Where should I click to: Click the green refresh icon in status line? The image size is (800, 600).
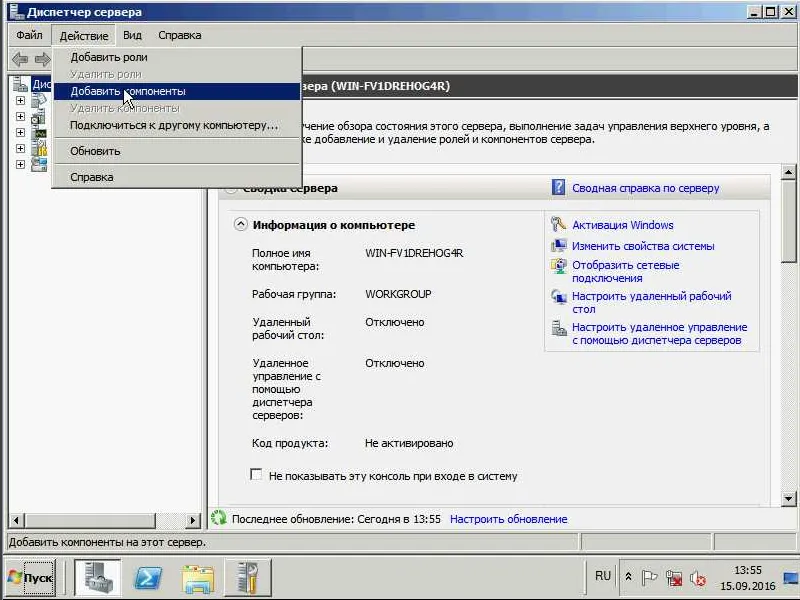coord(218,518)
